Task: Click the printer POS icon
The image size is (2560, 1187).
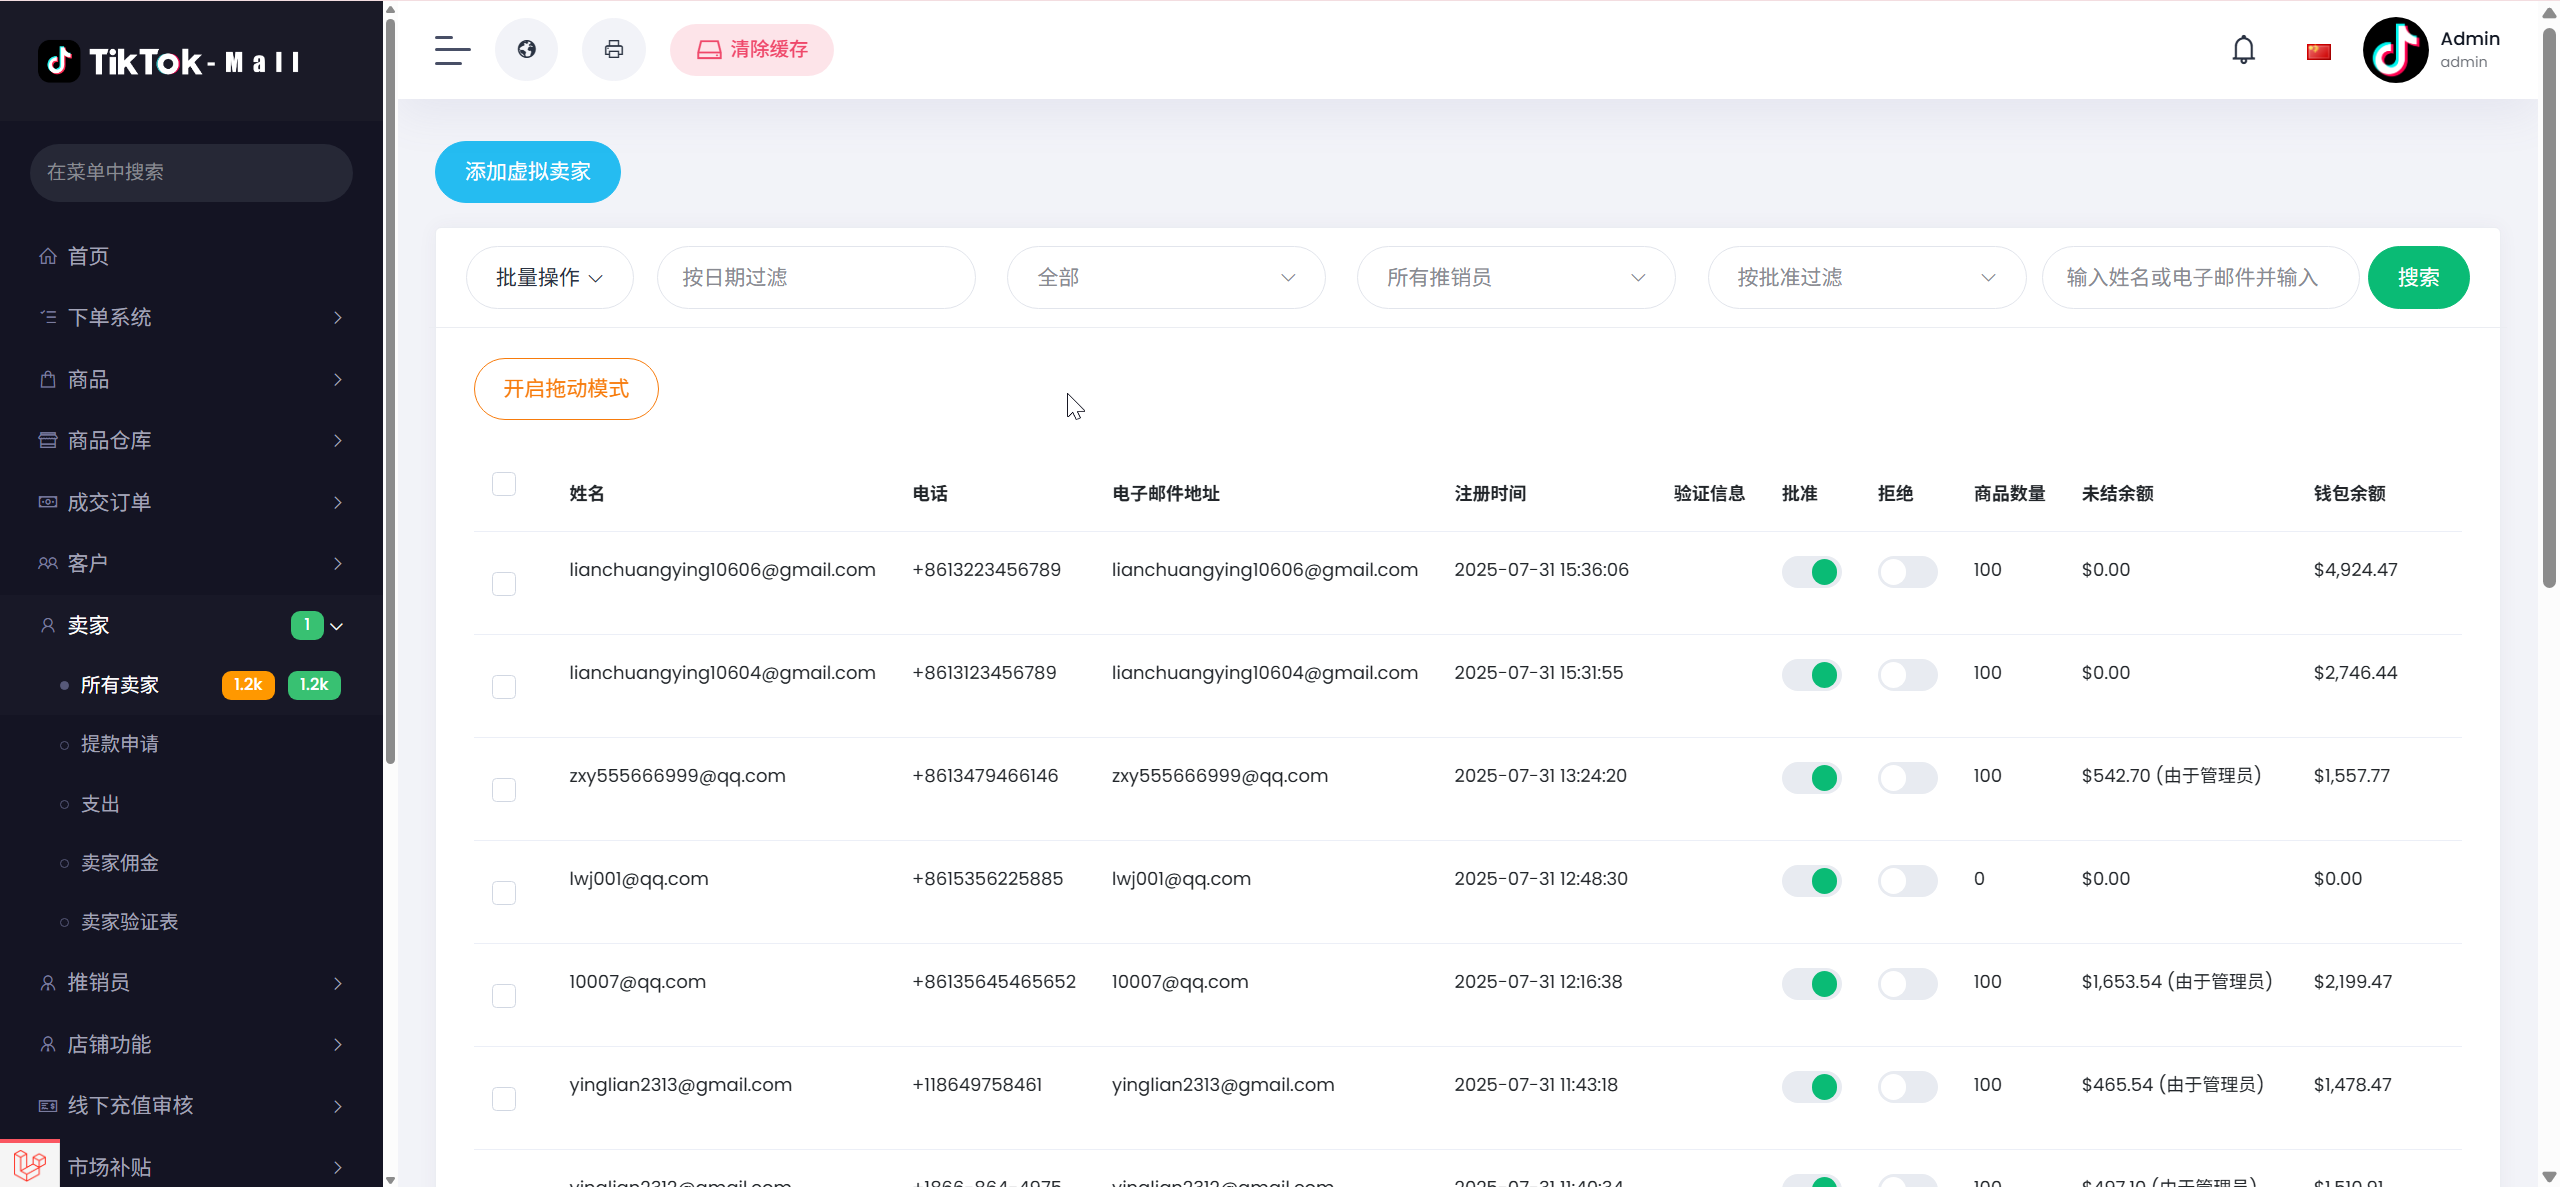Action: pos(614,49)
